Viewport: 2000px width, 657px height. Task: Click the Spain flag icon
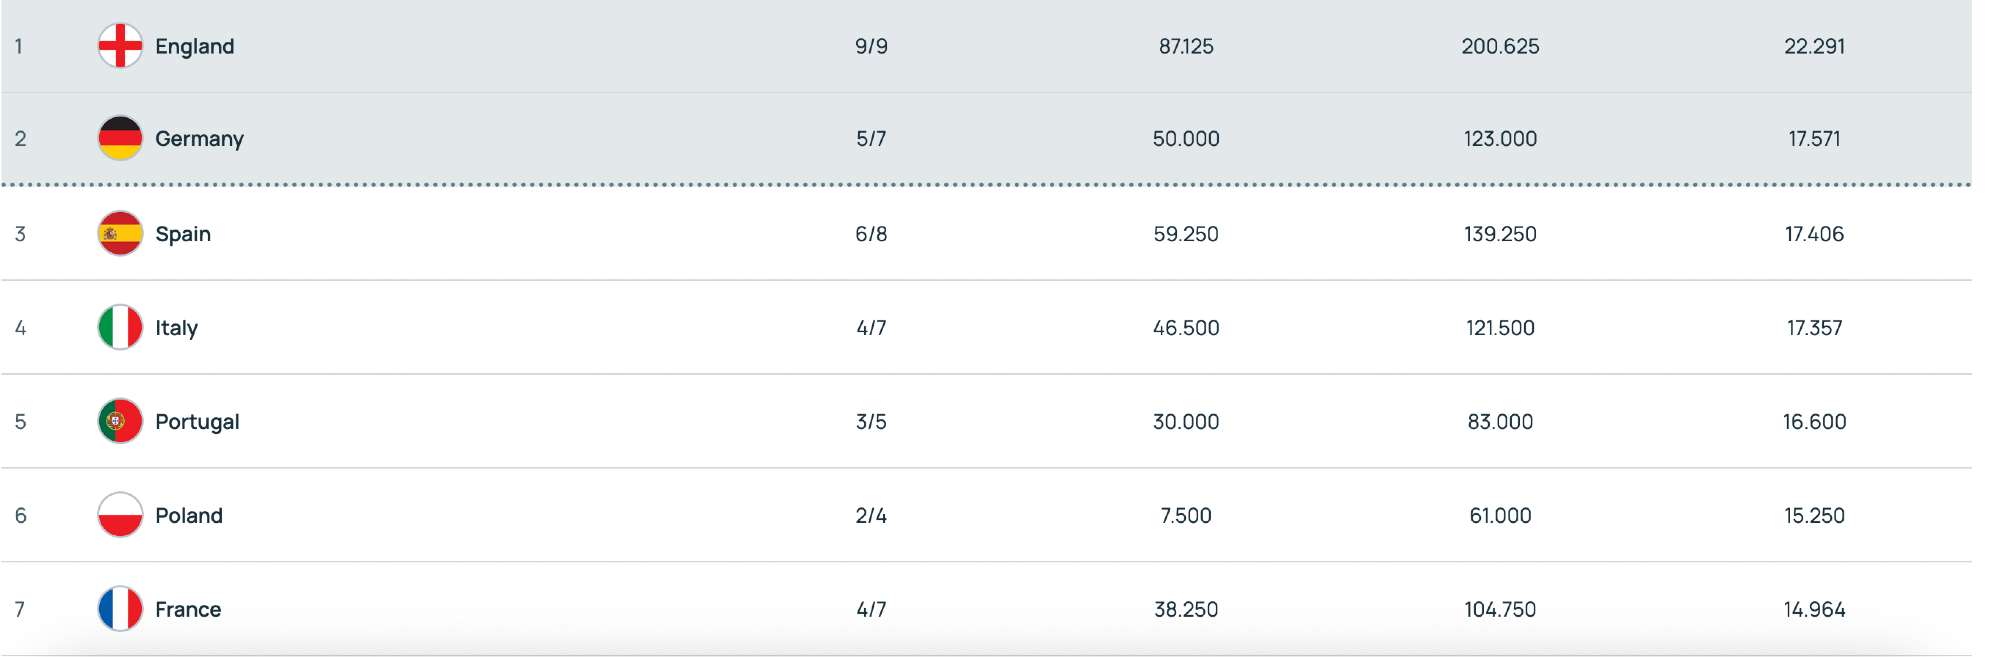120,234
